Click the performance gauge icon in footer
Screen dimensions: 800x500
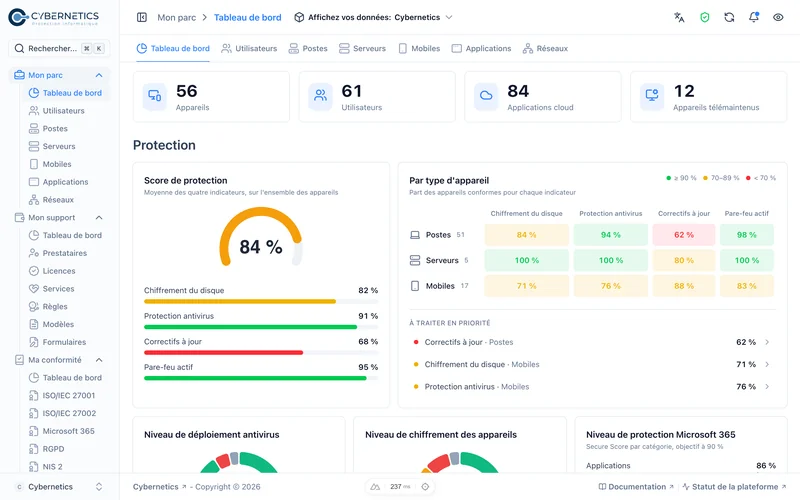point(375,487)
